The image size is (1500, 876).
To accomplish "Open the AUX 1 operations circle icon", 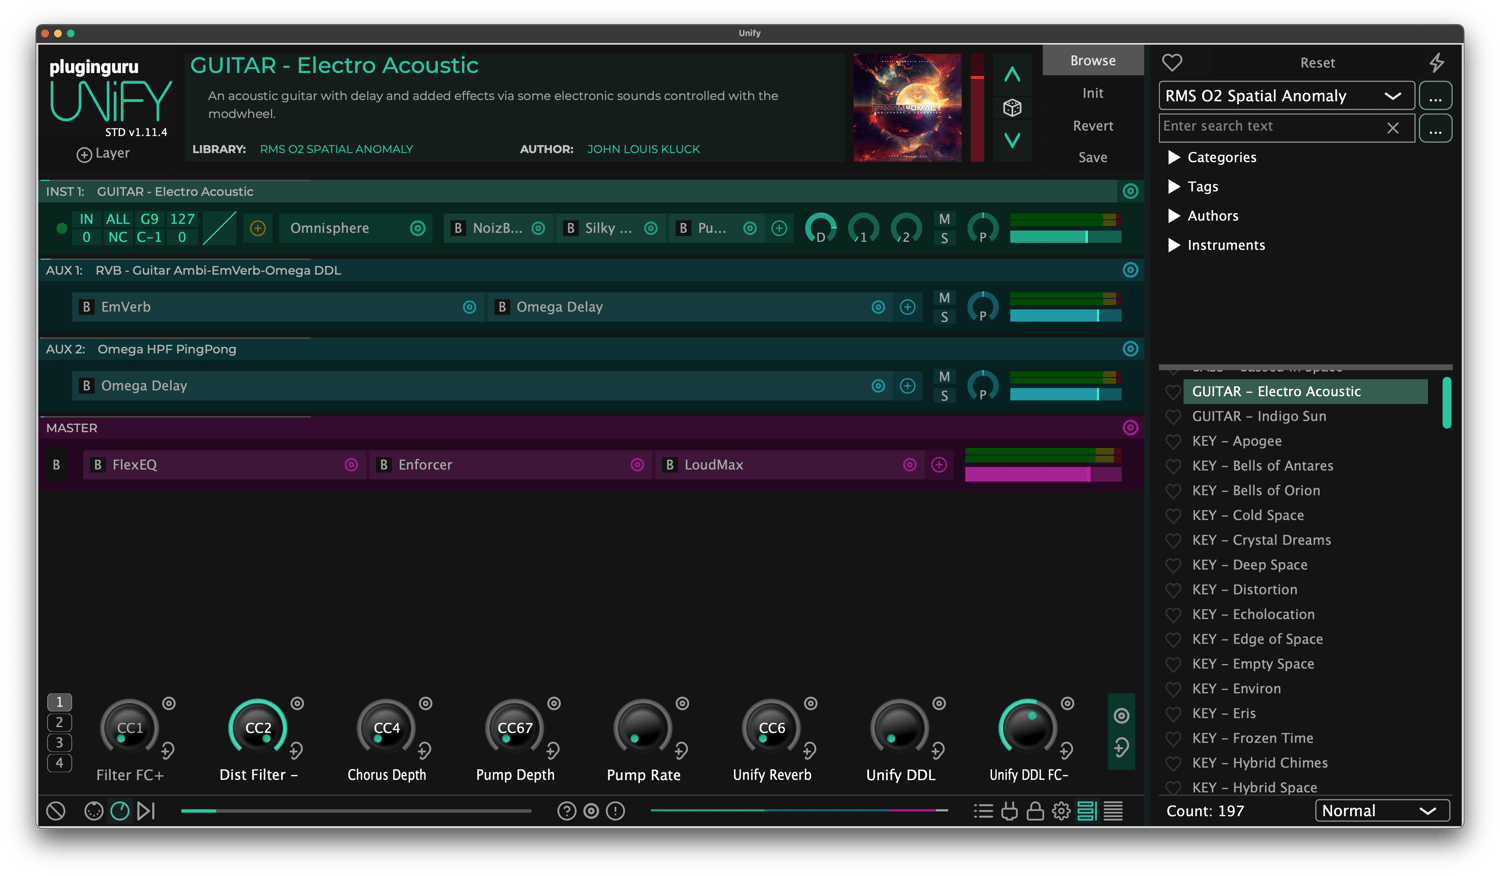I will [1130, 270].
